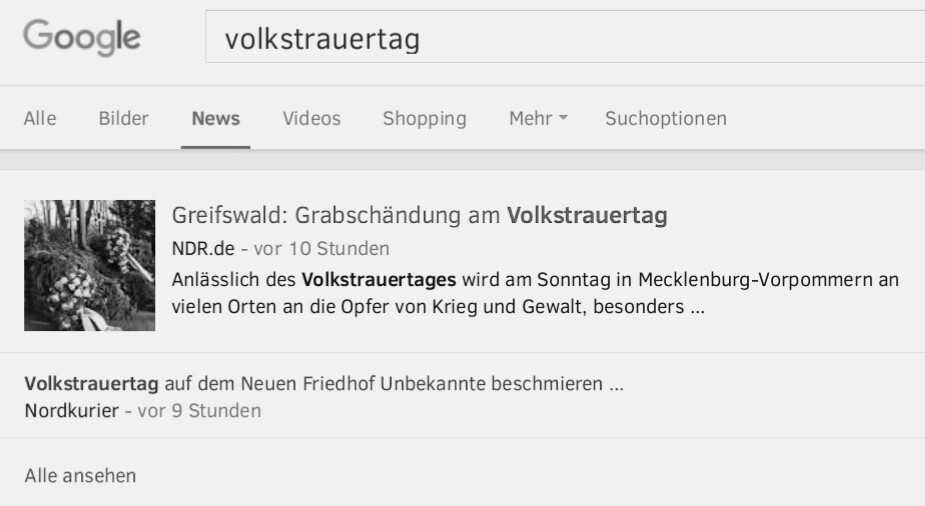
Task: Click the bold Volkstrauertag word in headline
Action: [587, 215]
